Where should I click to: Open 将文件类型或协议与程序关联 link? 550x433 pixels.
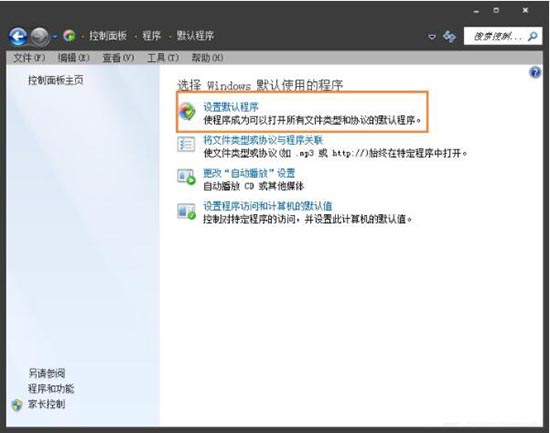(263, 140)
